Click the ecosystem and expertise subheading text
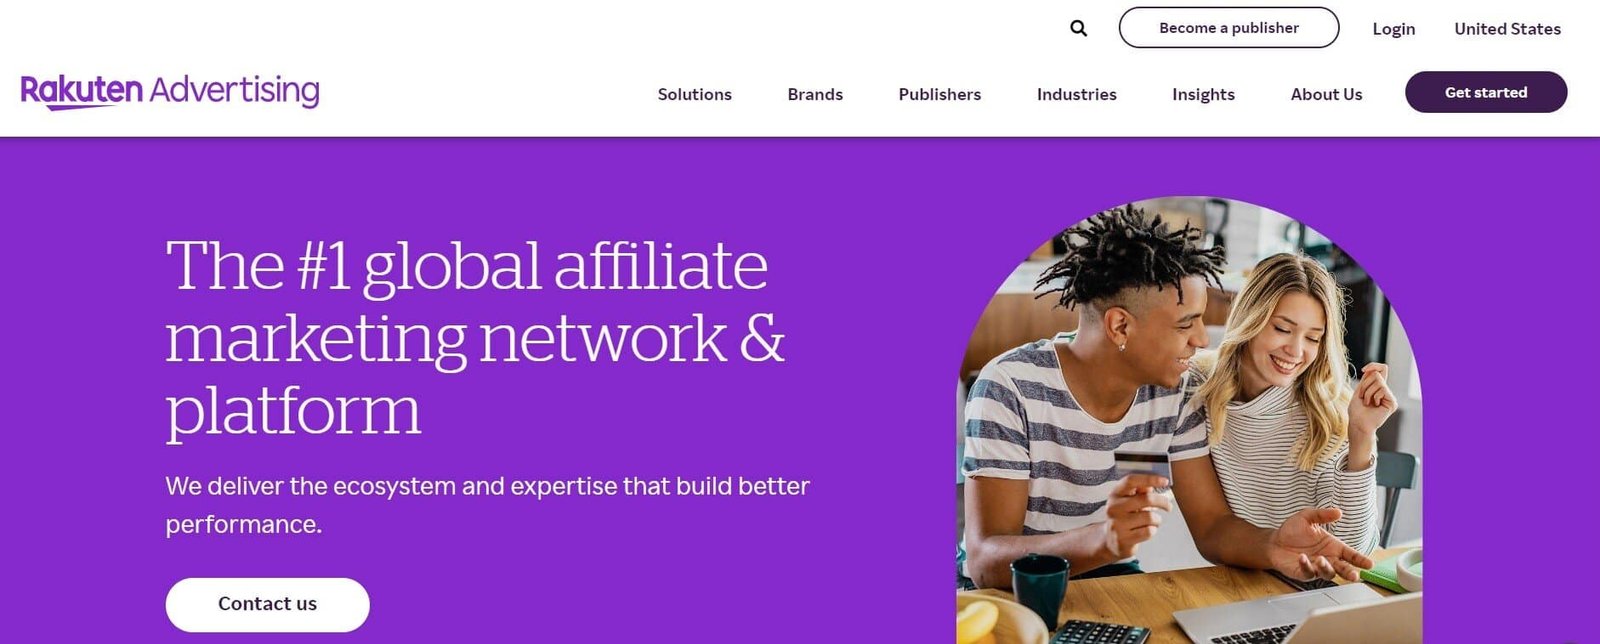 coord(487,505)
